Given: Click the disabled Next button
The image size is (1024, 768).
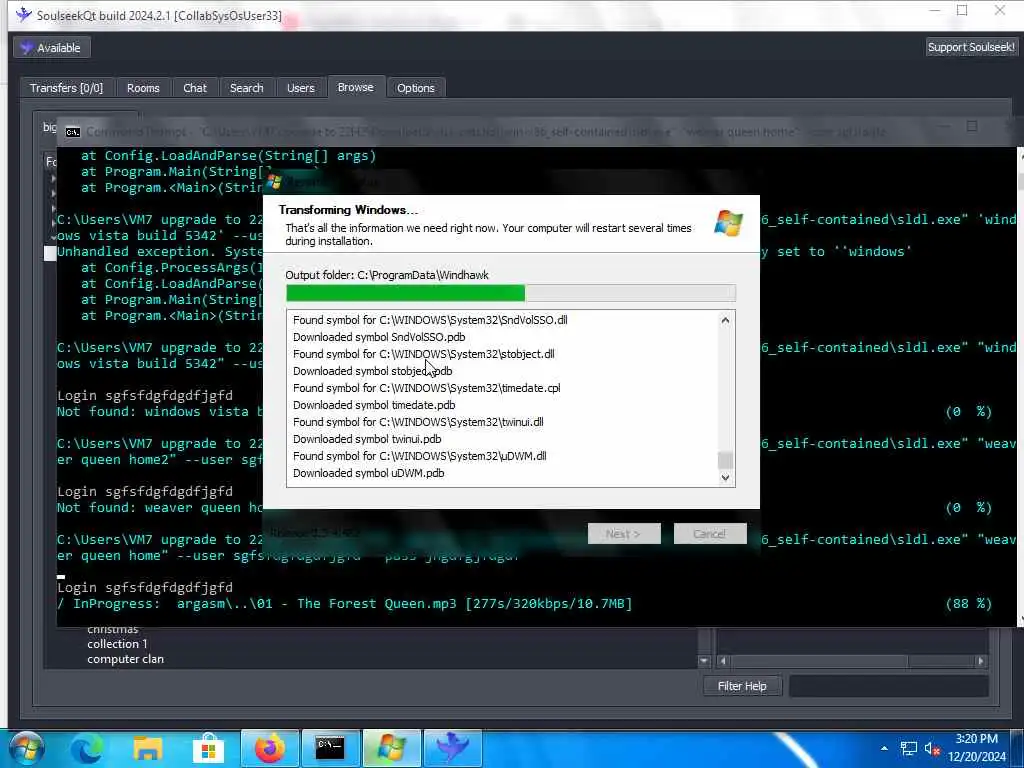Looking at the screenshot, I should point(624,534).
